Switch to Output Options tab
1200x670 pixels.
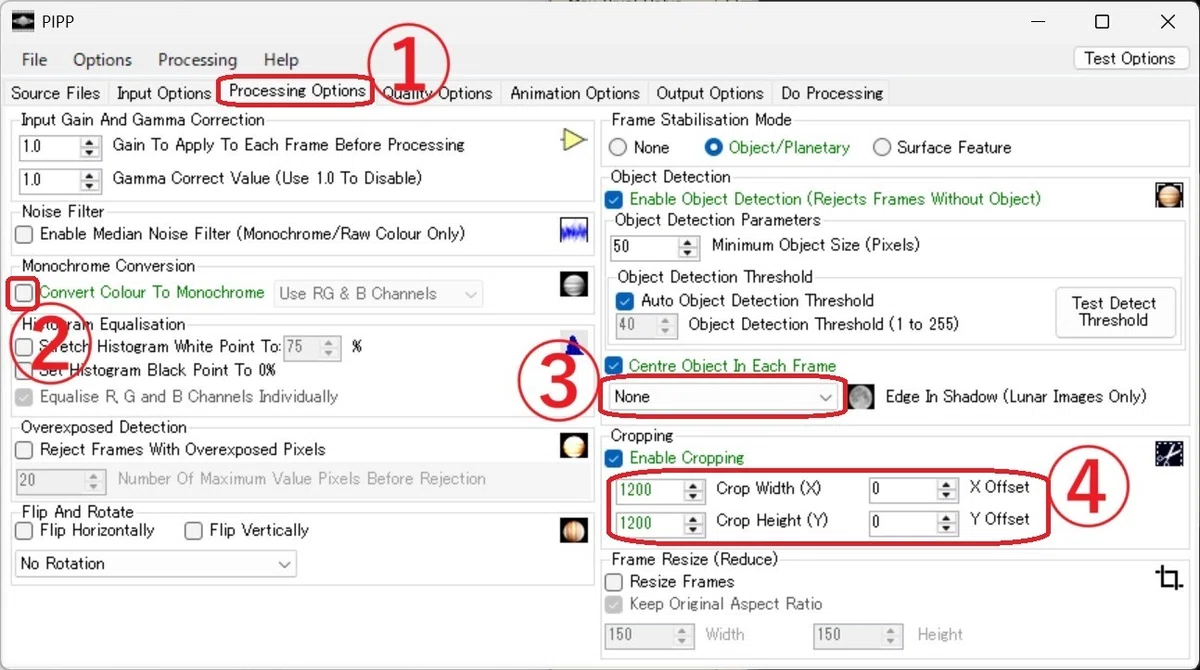710,93
